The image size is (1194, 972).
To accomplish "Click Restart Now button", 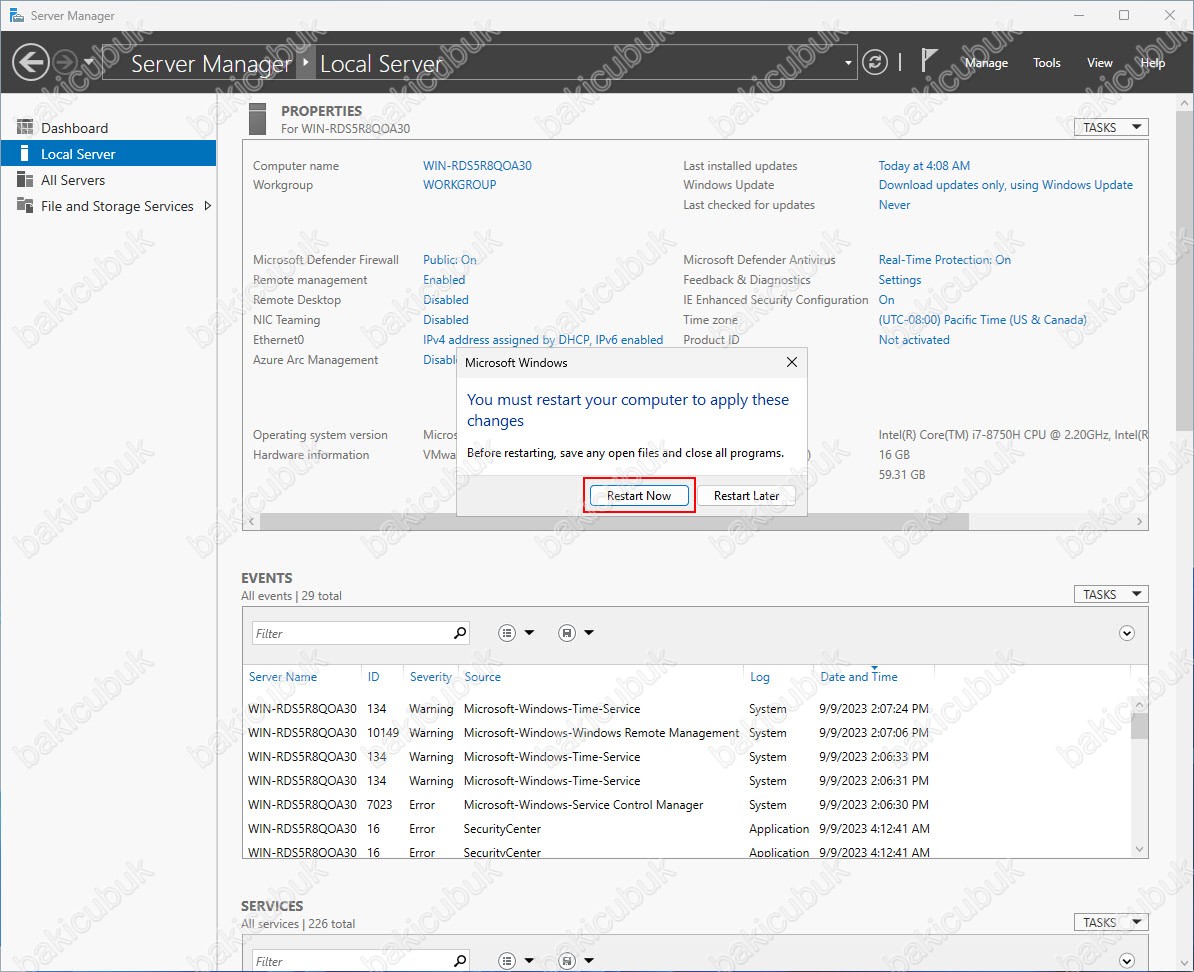I will click(639, 496).
